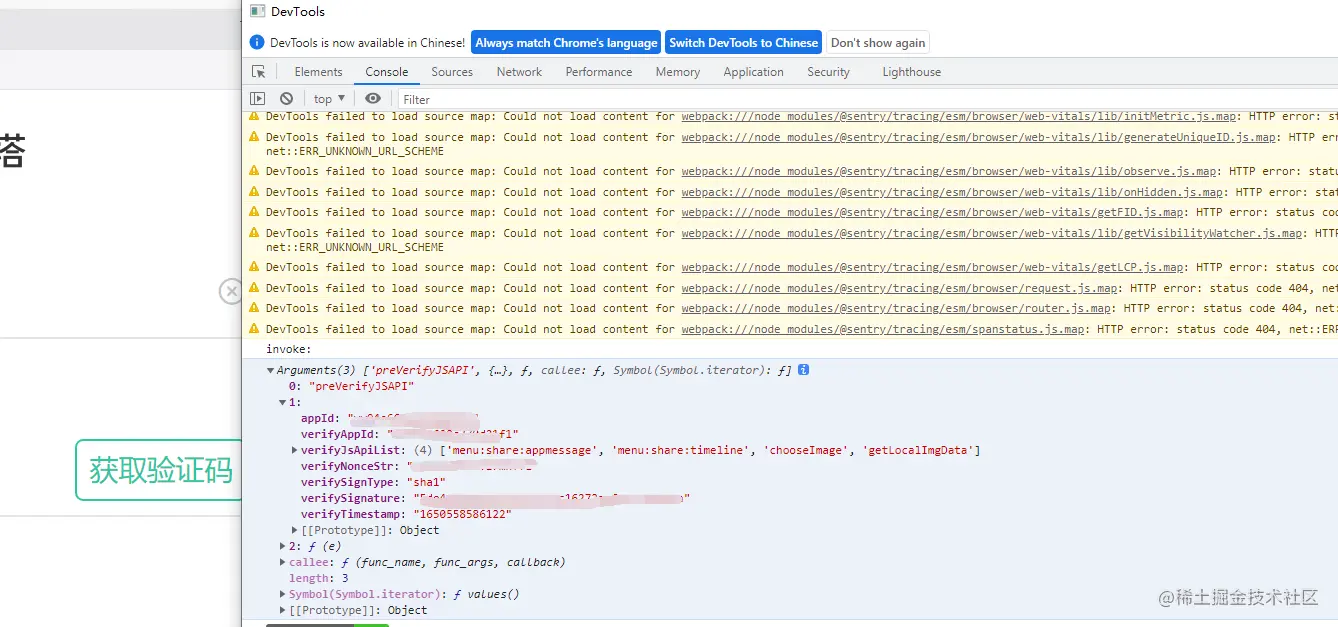The width and height of the screenshot is (1338, 627).
Task: Click the blue info icon in language banner
Action: (257, 42)
